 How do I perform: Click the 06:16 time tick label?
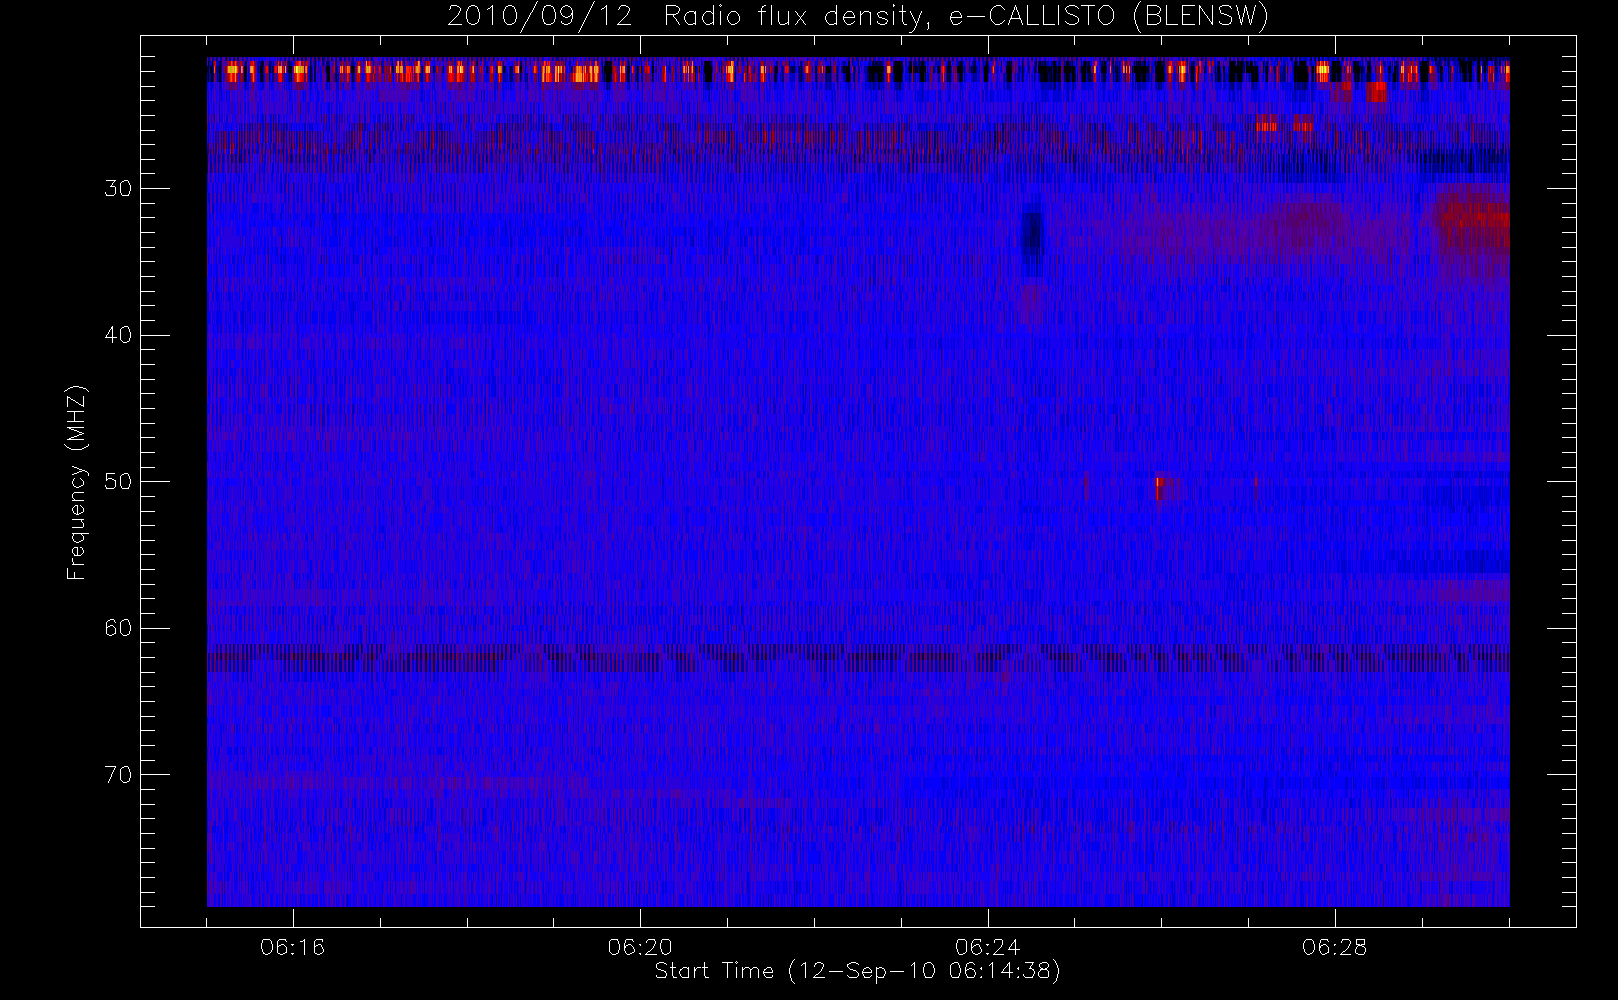tap(292, 947)
